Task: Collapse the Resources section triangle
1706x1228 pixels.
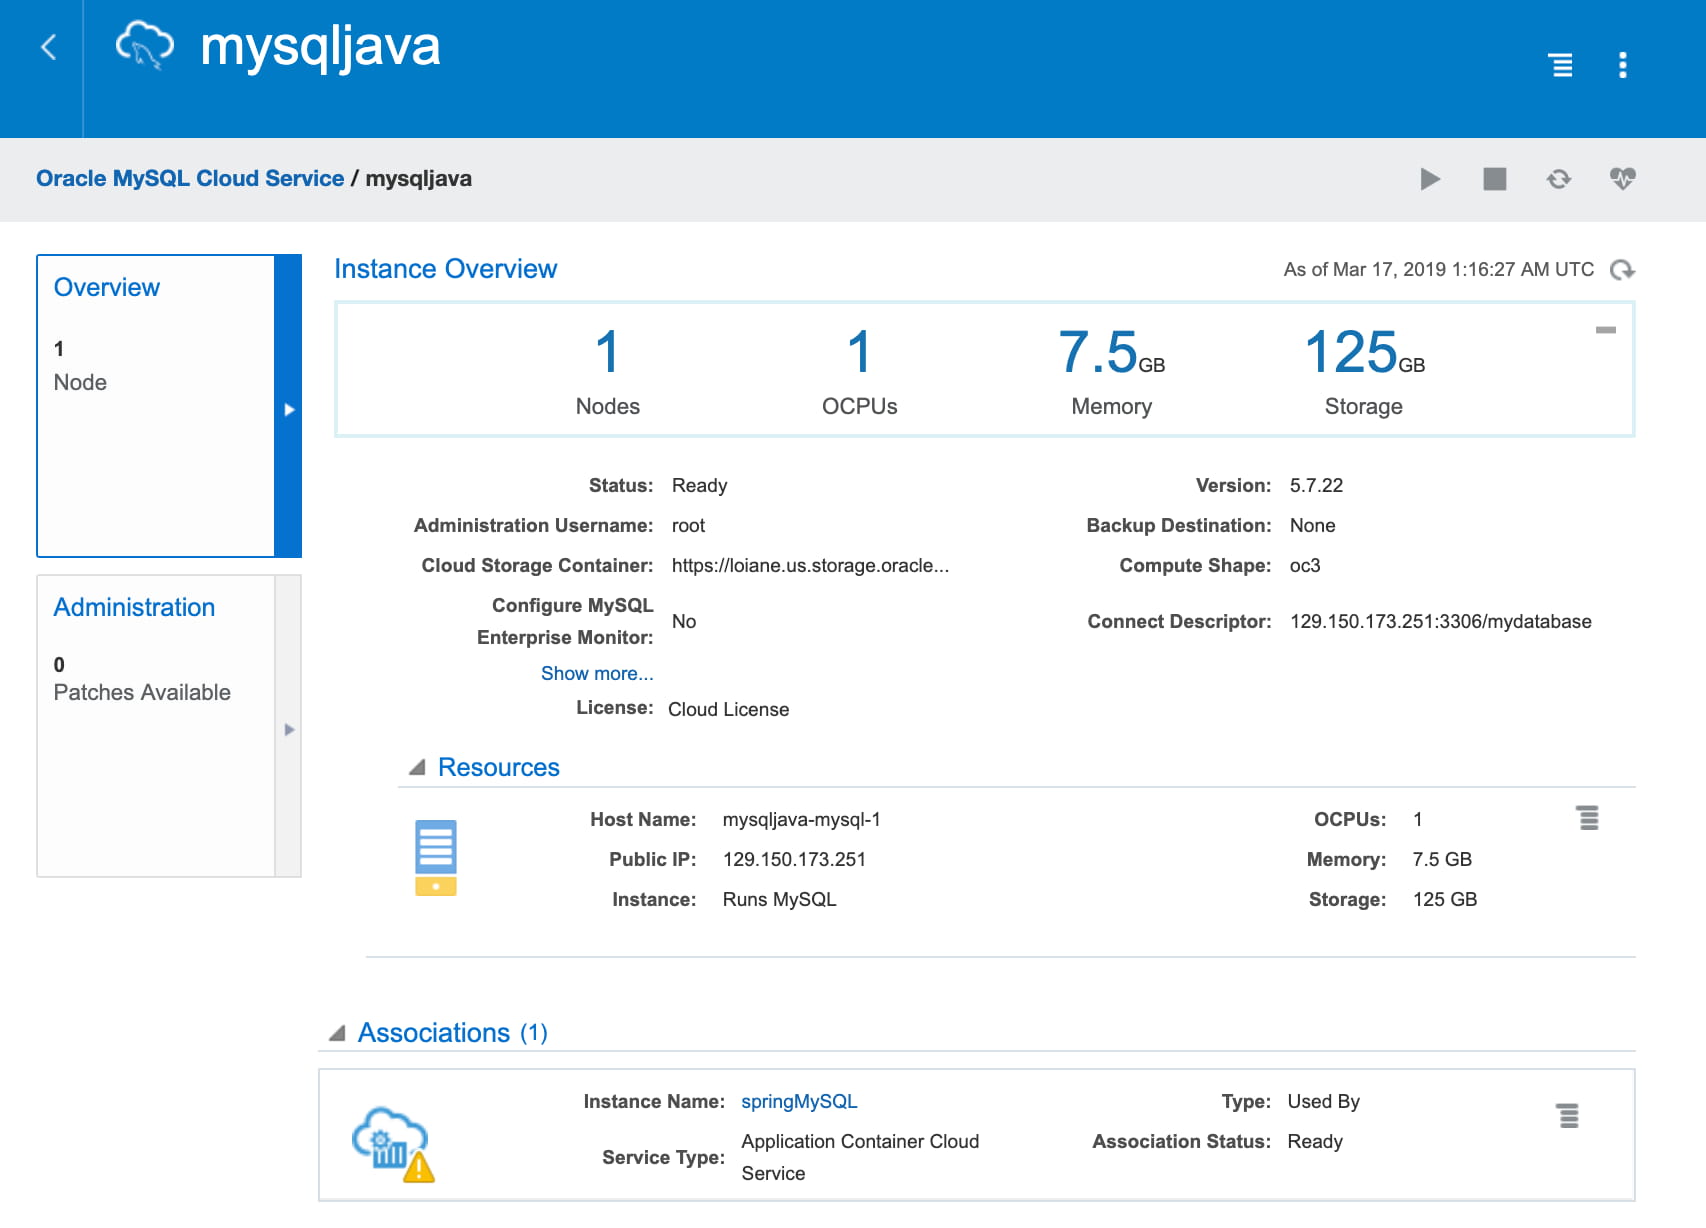Action: click(x=417, y=767)
